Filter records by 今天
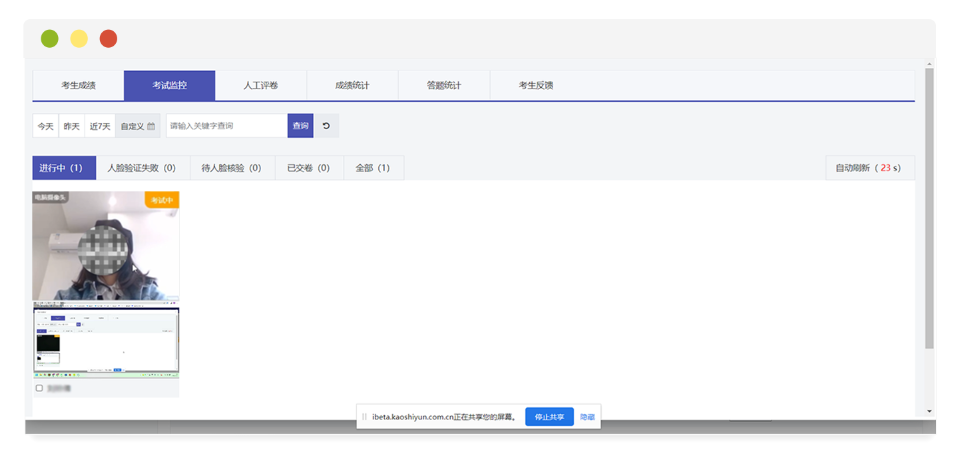Image resolution: width=955 pixels, height=457 pixels. tap(46, 126)
